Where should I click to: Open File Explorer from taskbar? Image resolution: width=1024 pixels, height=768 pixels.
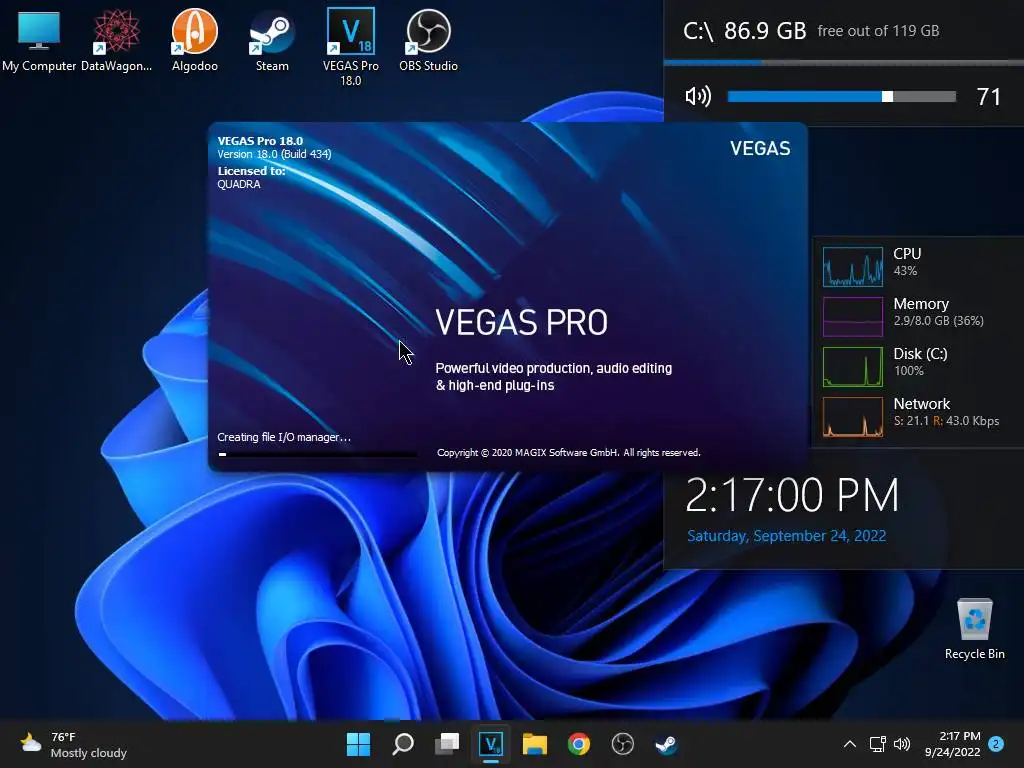pyautogui.click(x=535, y=744)
